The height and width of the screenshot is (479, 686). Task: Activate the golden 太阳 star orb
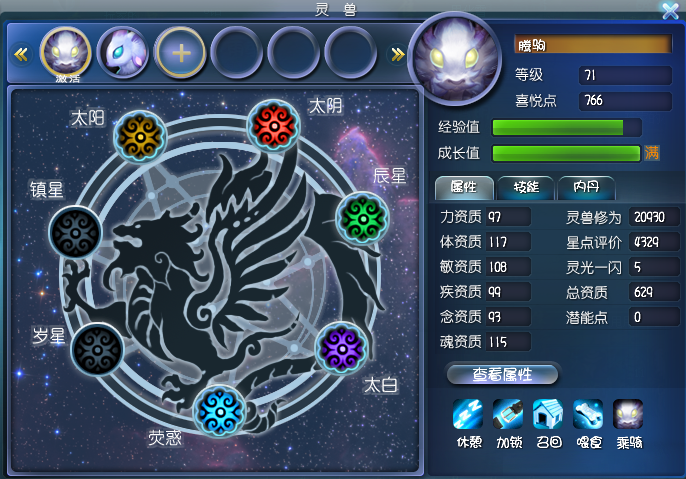pyautogui.click(x=140, y=136)
